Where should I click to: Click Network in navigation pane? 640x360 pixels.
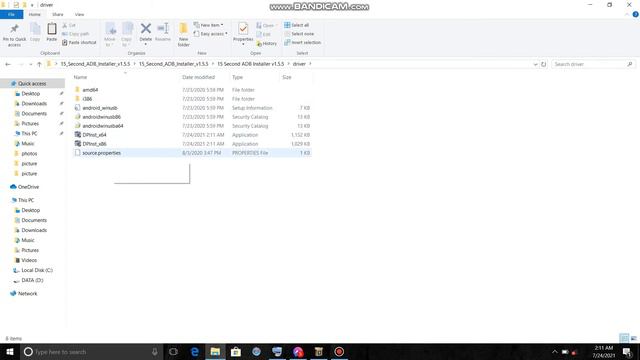click(x=27, y=293)
